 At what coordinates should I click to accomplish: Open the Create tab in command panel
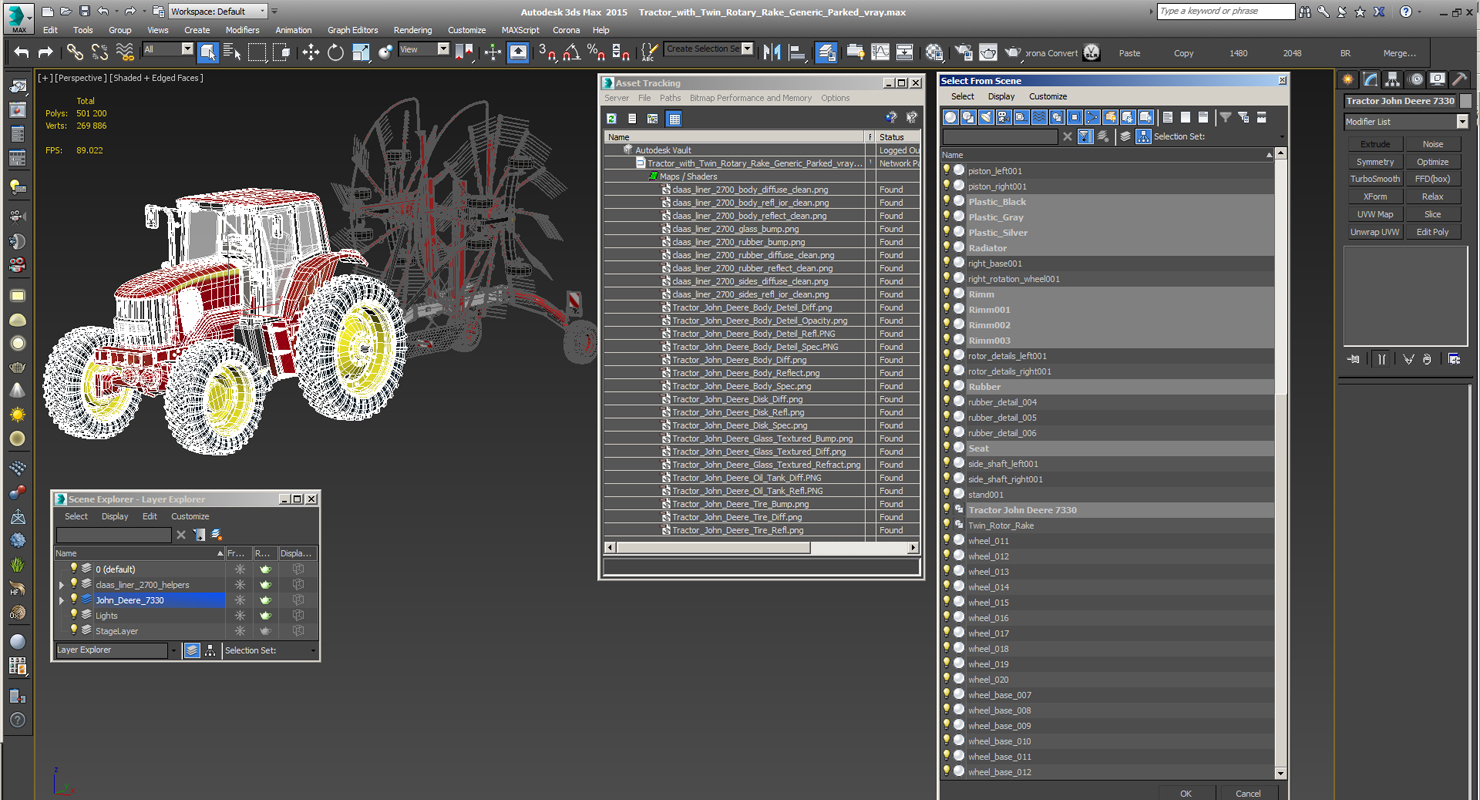pos(1348,79)
